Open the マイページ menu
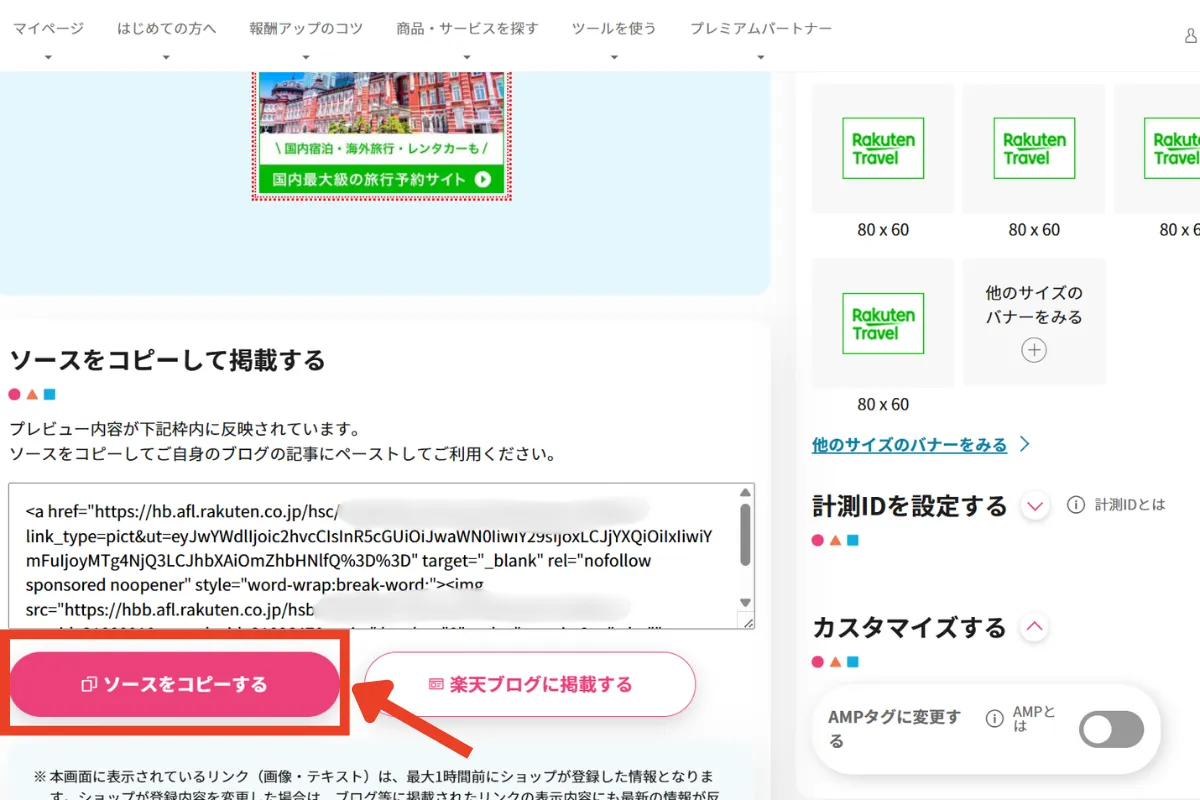 pyautogui.click(x=48, y=28)
